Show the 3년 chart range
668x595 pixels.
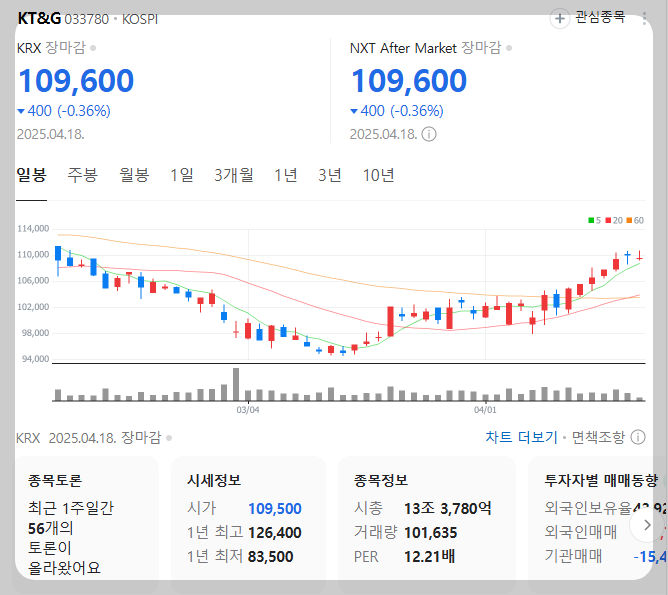[x=330, y=175]
